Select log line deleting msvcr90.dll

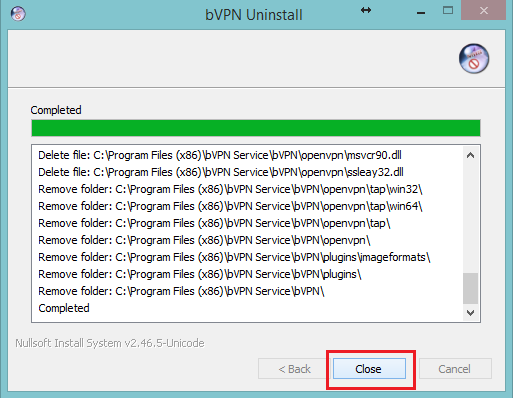tap(220, 155)
